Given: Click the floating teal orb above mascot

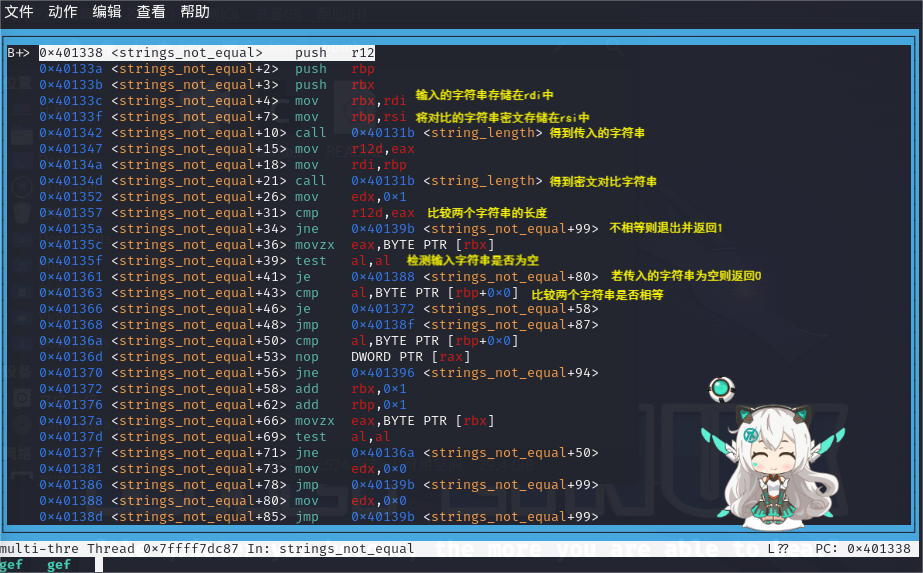Looking at the screenshot, I should [x=720, y=389].
